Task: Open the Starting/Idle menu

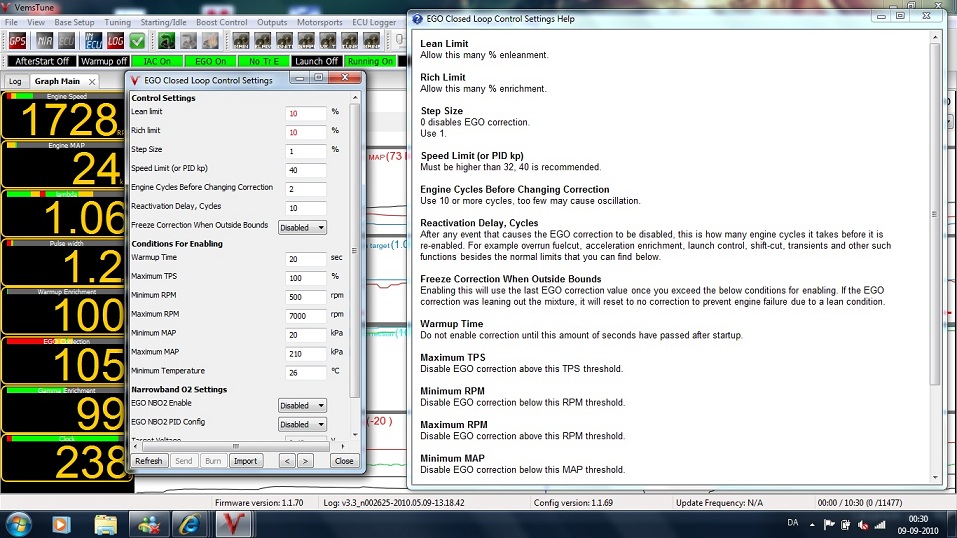Action: 163,22
